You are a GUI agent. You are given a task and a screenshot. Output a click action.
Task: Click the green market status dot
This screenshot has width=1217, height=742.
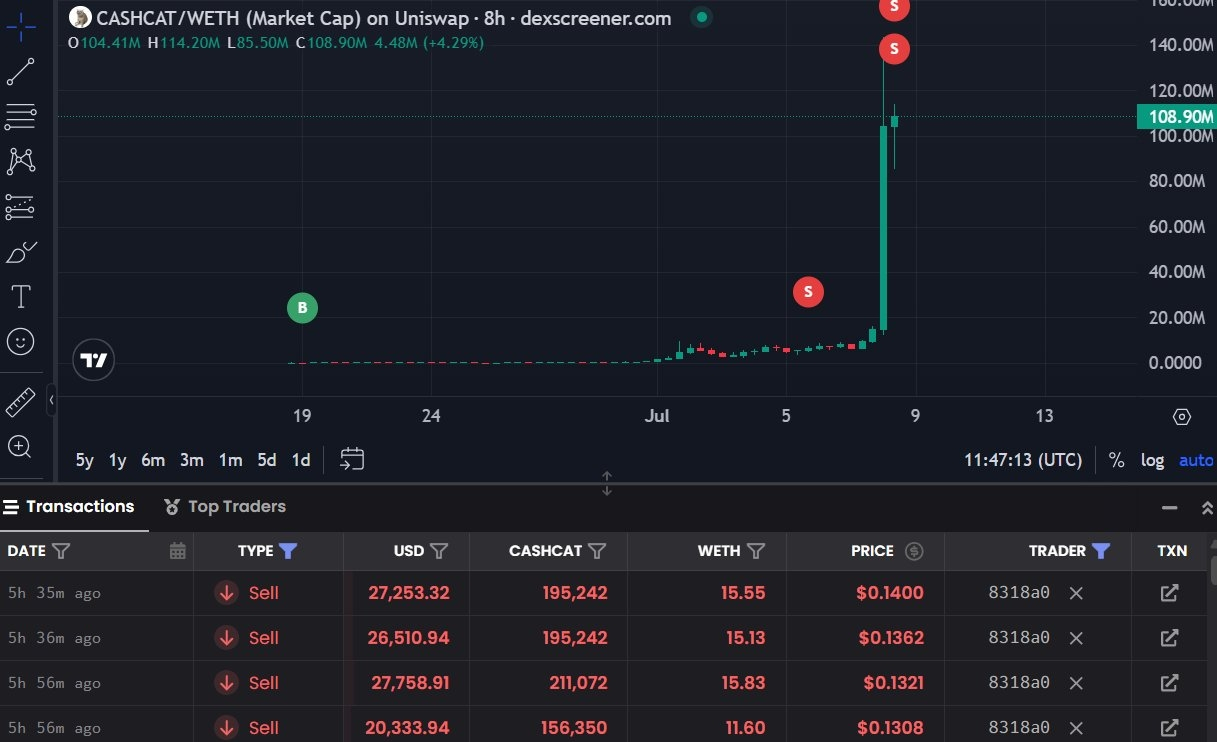702,17
